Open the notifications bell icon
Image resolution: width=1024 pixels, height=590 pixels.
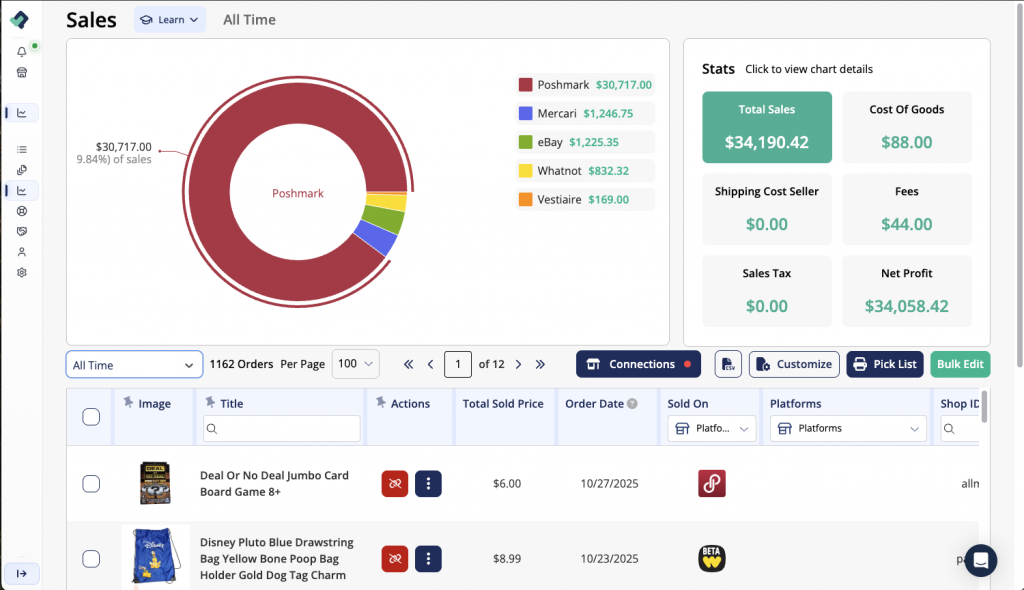pyautogui.click(x=22, y=52)
